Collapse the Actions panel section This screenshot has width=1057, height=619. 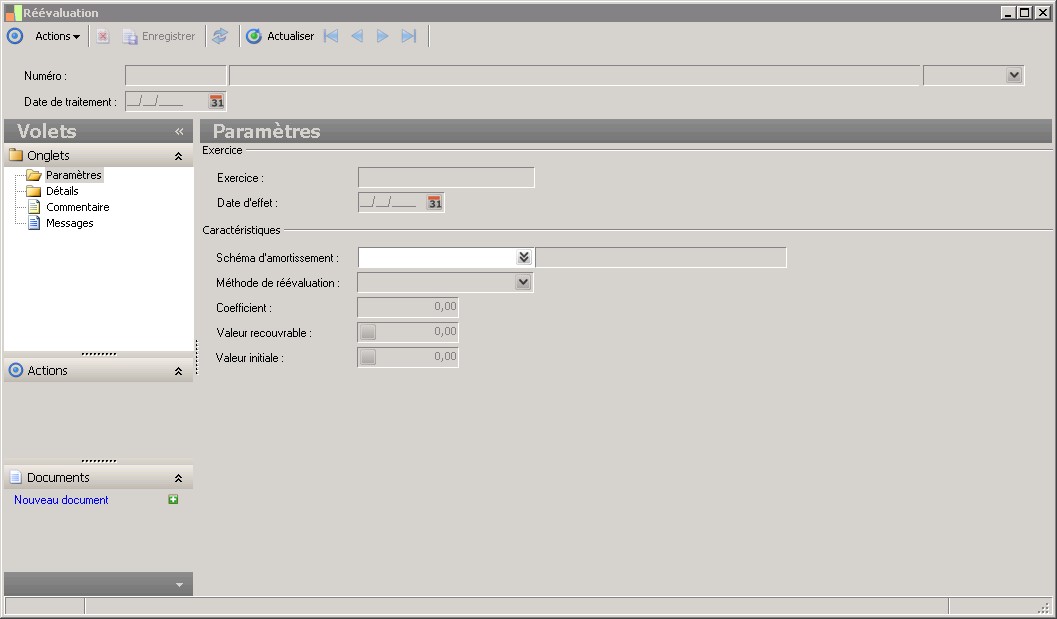point(179,371)
